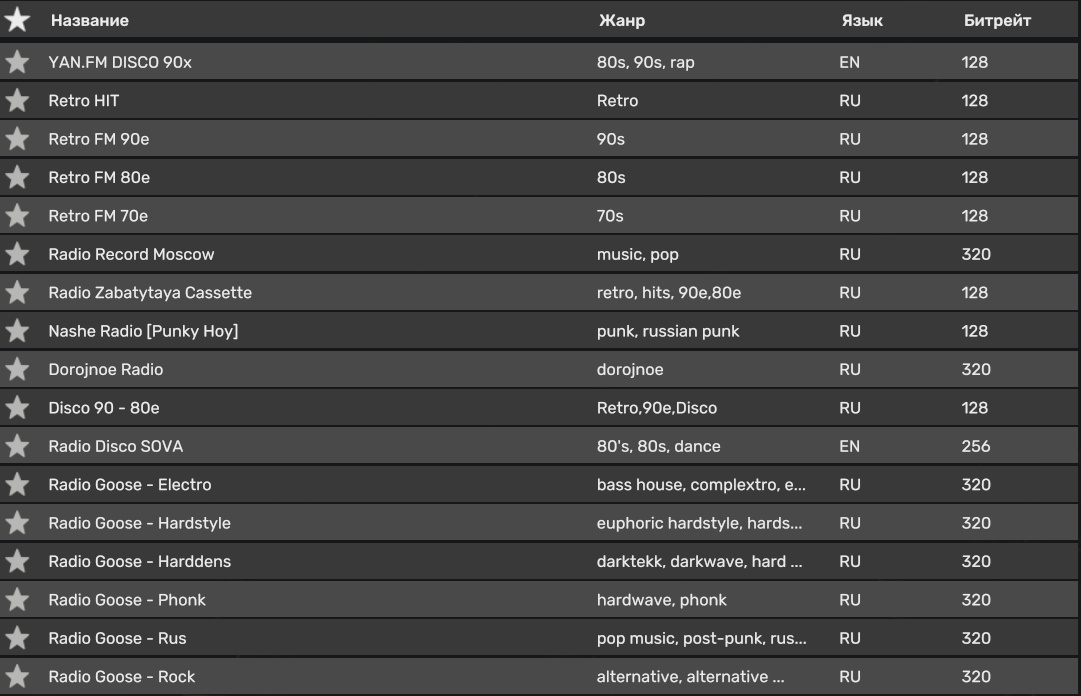Add Radio Record Moscow to favorites star

[17, 254]
